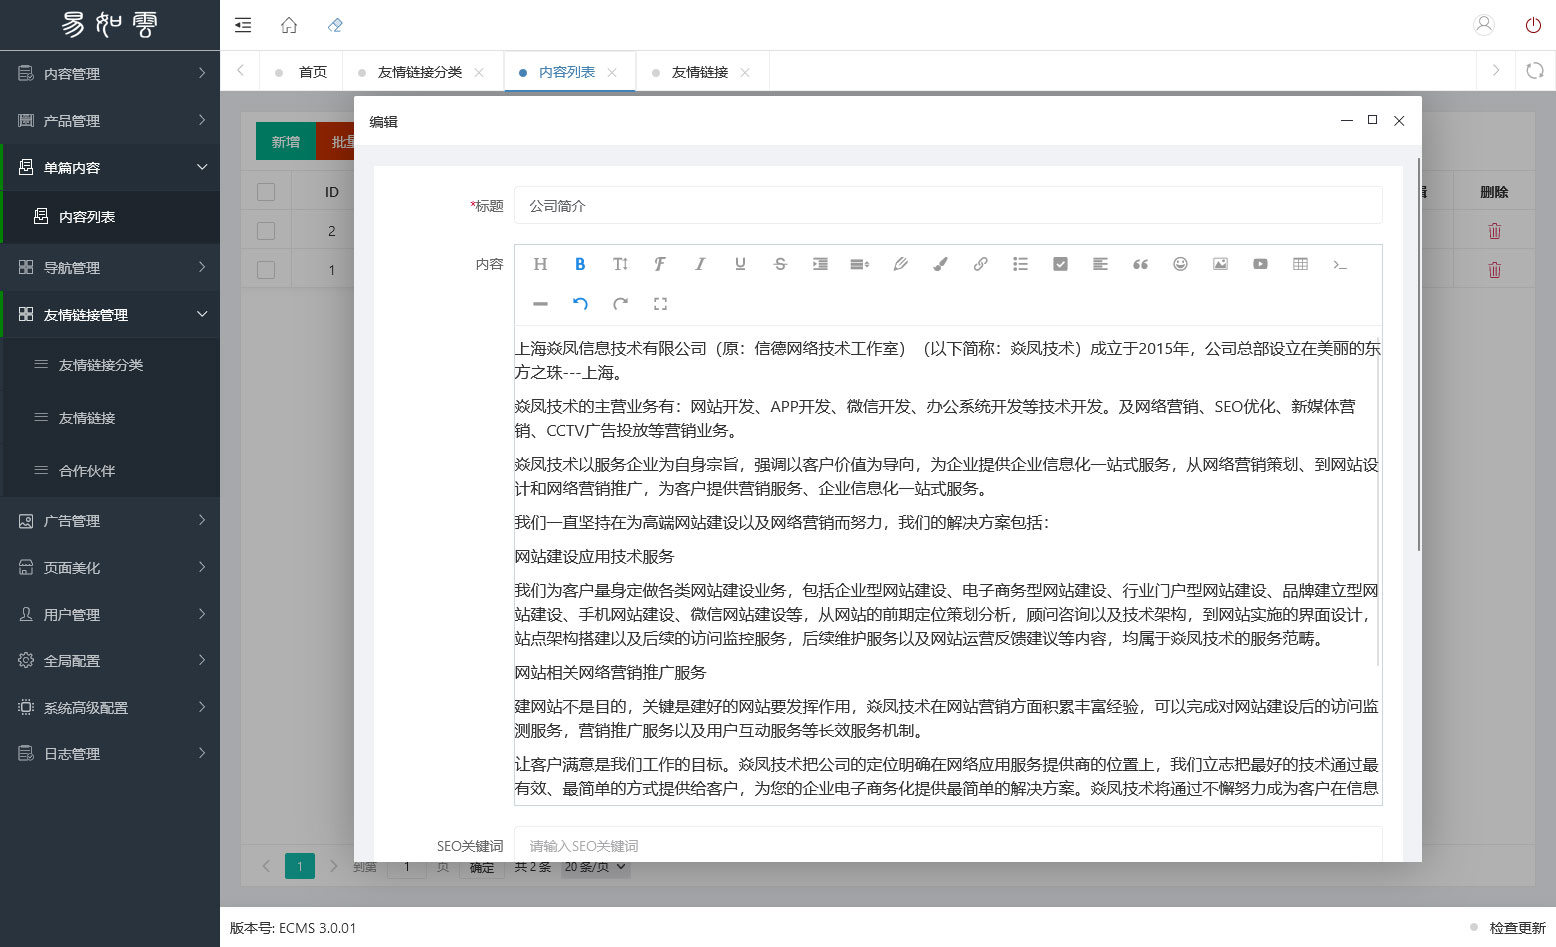
Task: Refresh current tab with reload icon
Action: tap(1535, 71)
